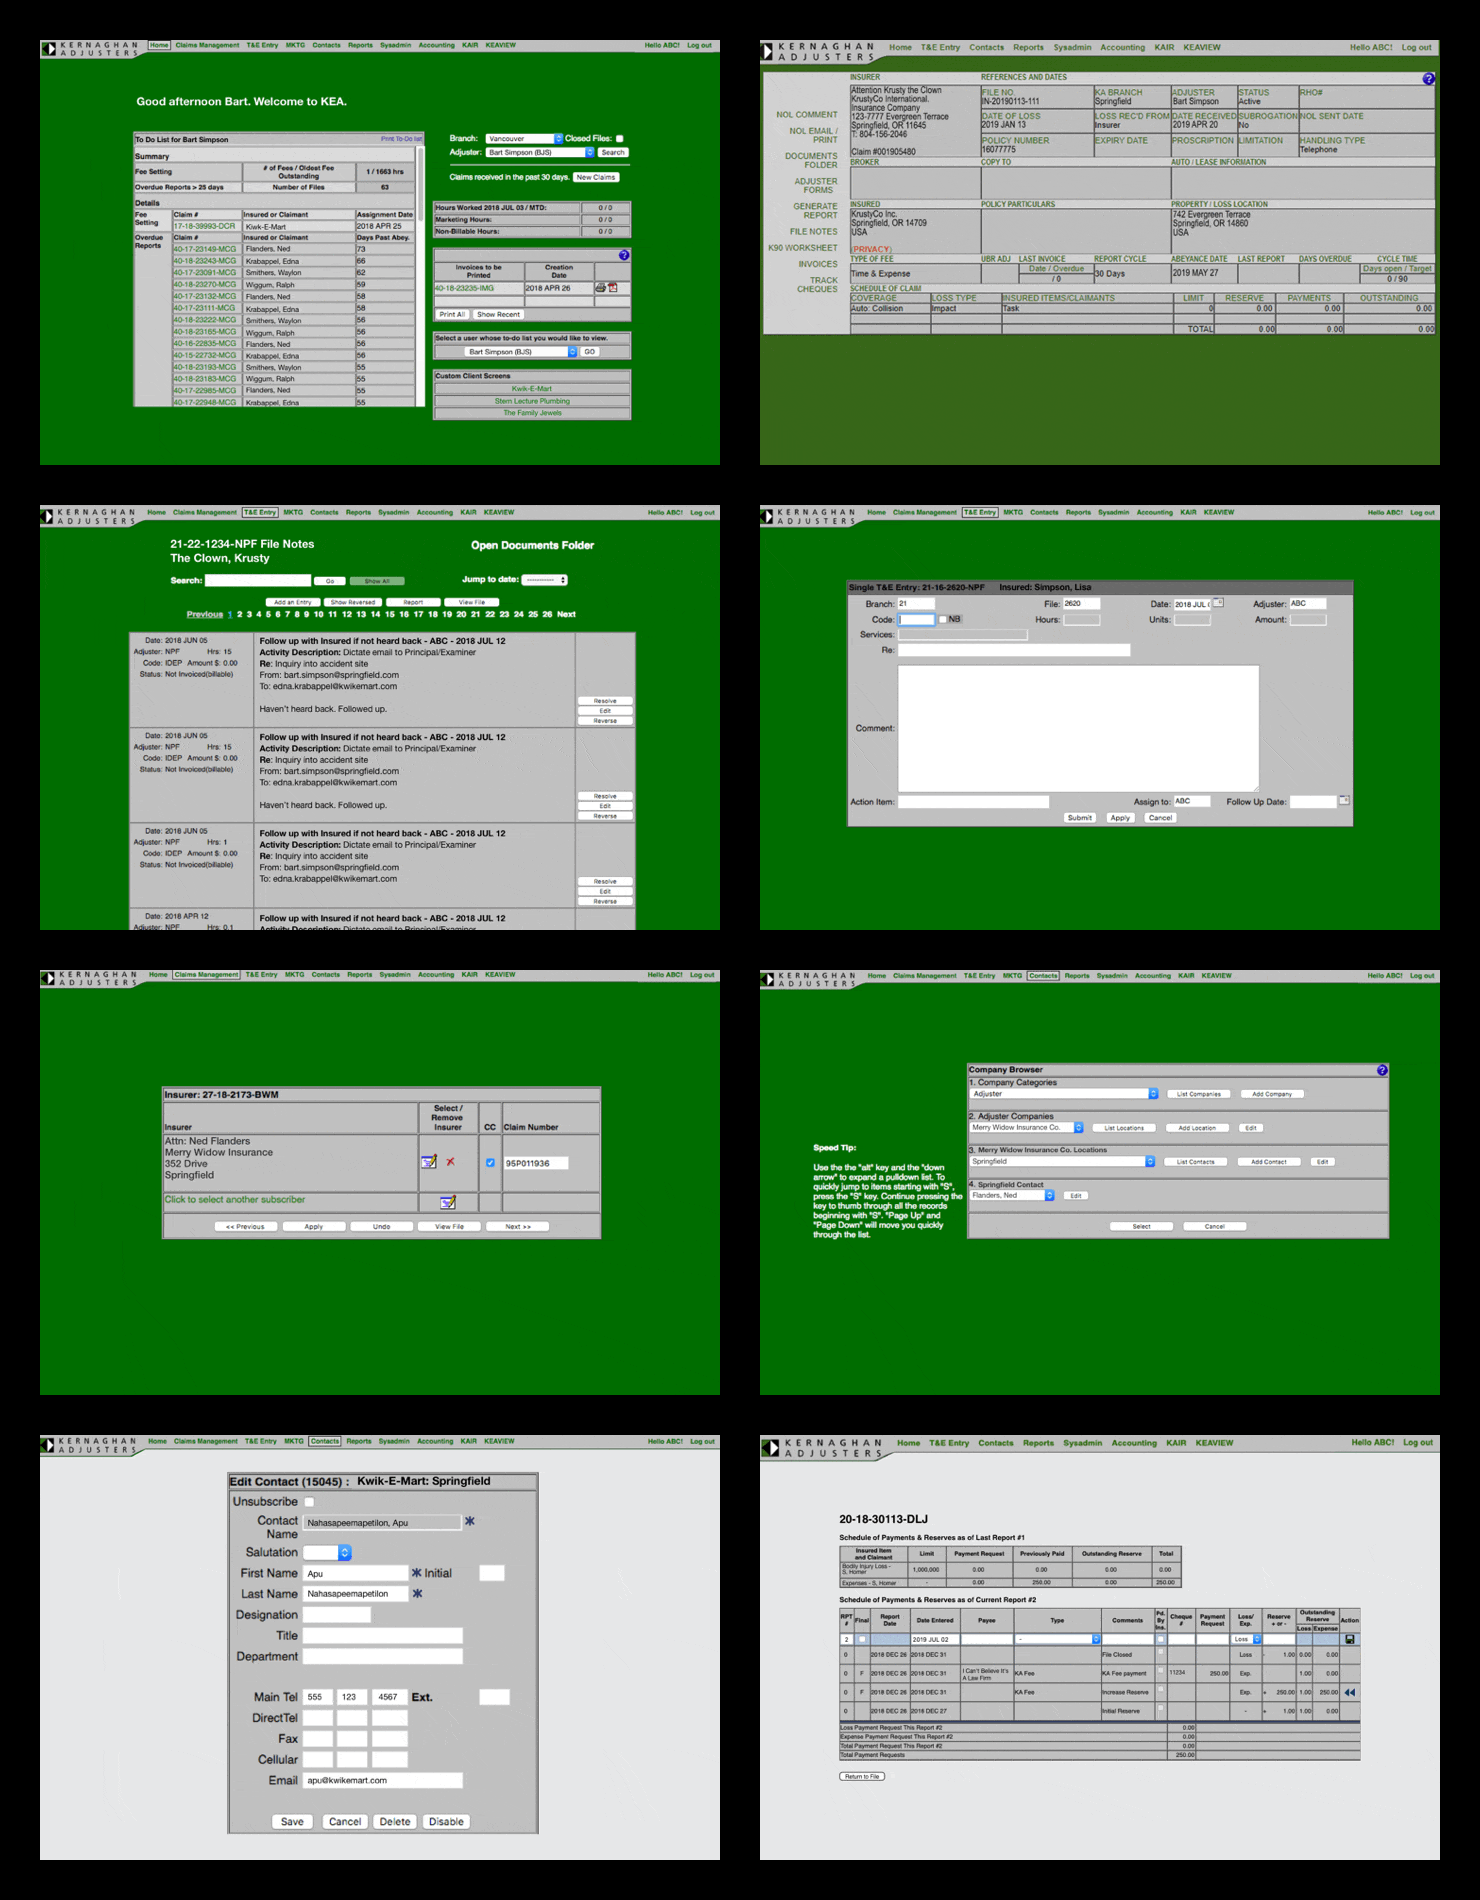Tick the Pd By Ins checkbox in report row 2
This screenshot has width=1480, height=1900.
(x=1160, y=1639)
